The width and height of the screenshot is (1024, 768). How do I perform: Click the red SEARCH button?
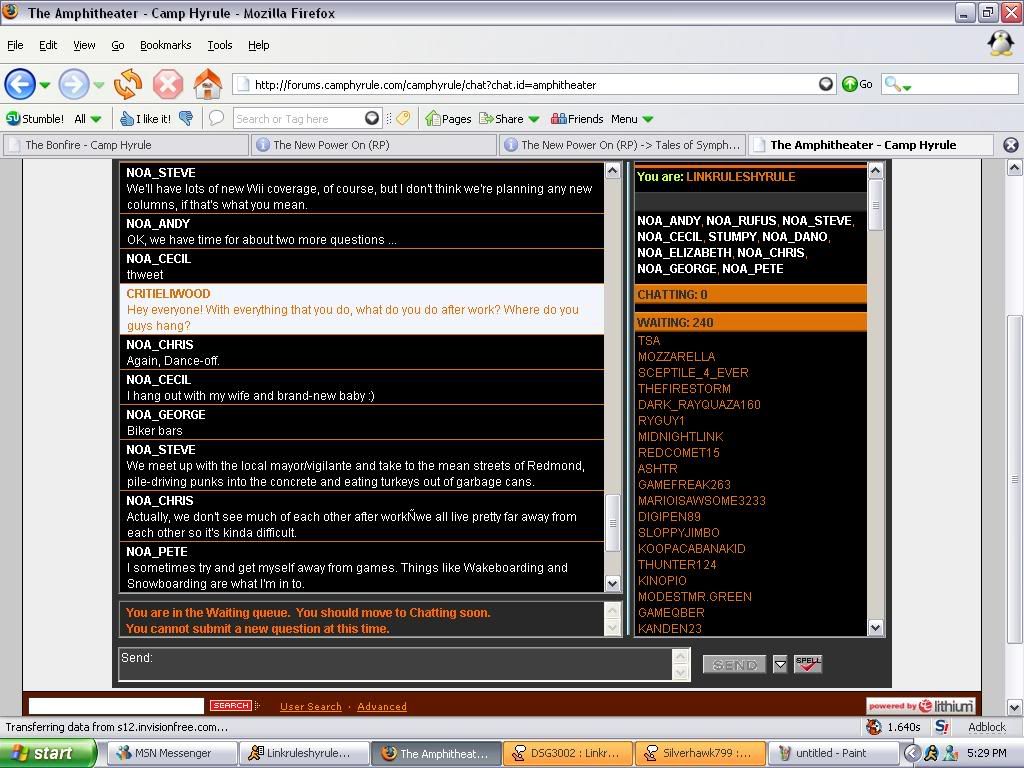click(x=231, y=706)
